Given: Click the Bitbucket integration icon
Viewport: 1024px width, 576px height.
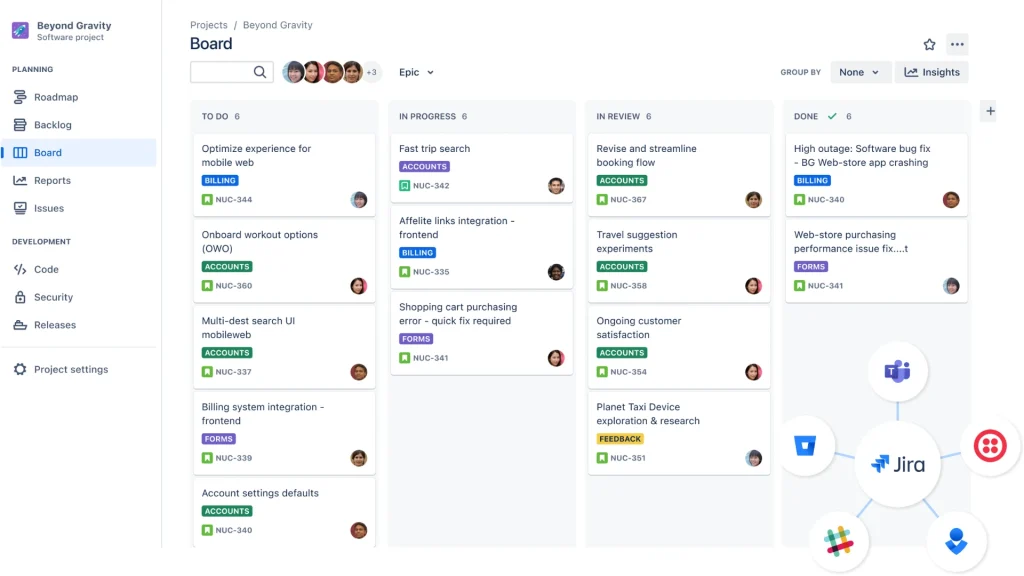Looking at the screenshot, I should click(807, 446).
